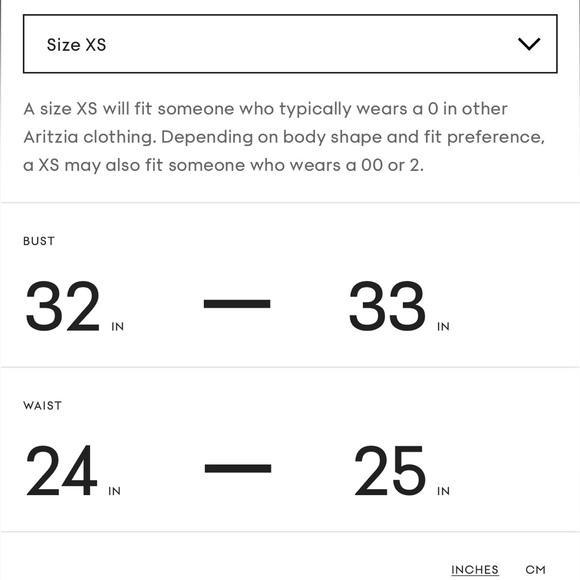The height and width of the screenshot is (580, 580).
Task: Click the IN unit beside 33
Action: [x=443, y=327]
